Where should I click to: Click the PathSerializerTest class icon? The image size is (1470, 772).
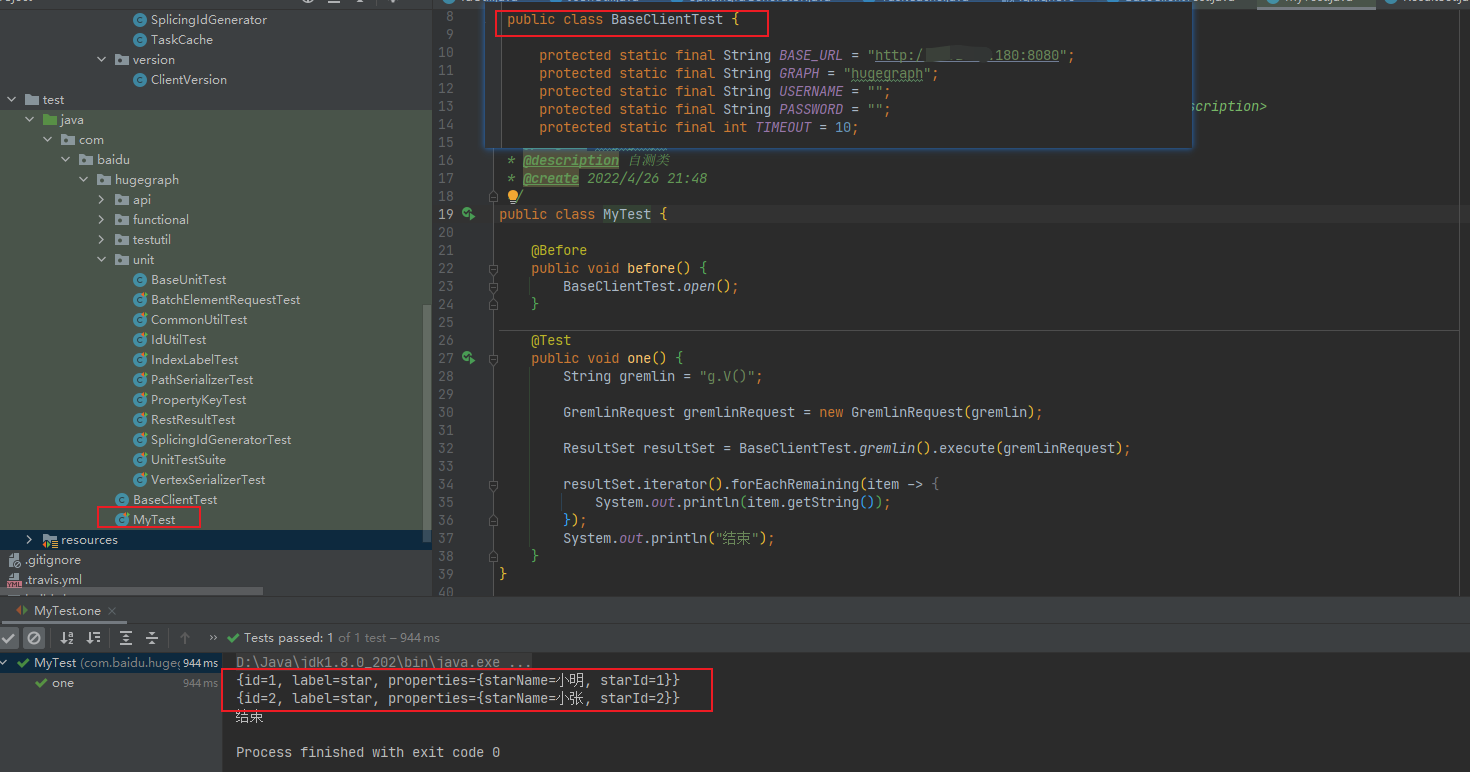pos(141,379)
